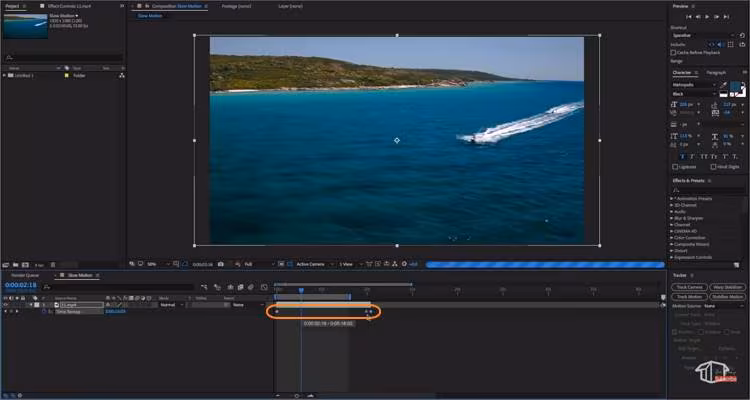
Task: Toggle Faux Italic text style
Action: tap(693, 157)
